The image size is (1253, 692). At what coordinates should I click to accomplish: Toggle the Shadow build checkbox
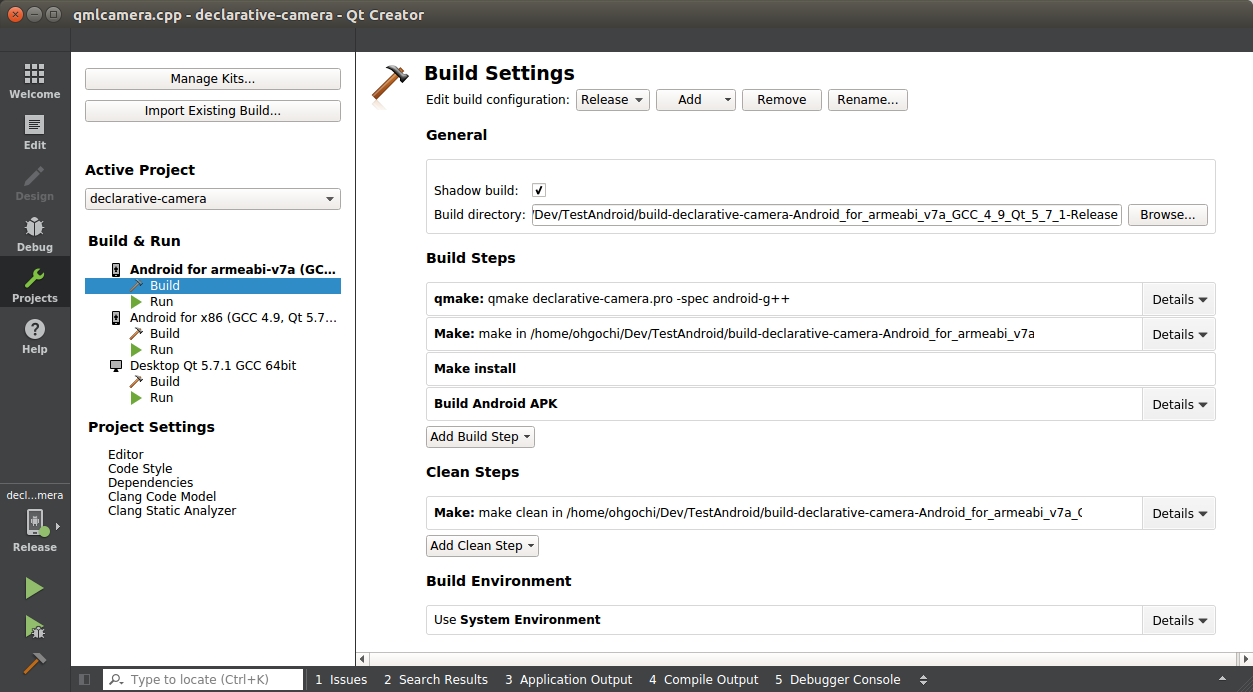[539, 190]
